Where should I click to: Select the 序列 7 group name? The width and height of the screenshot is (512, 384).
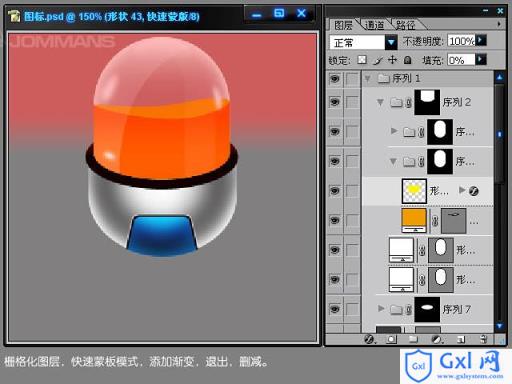coord(457,310)
